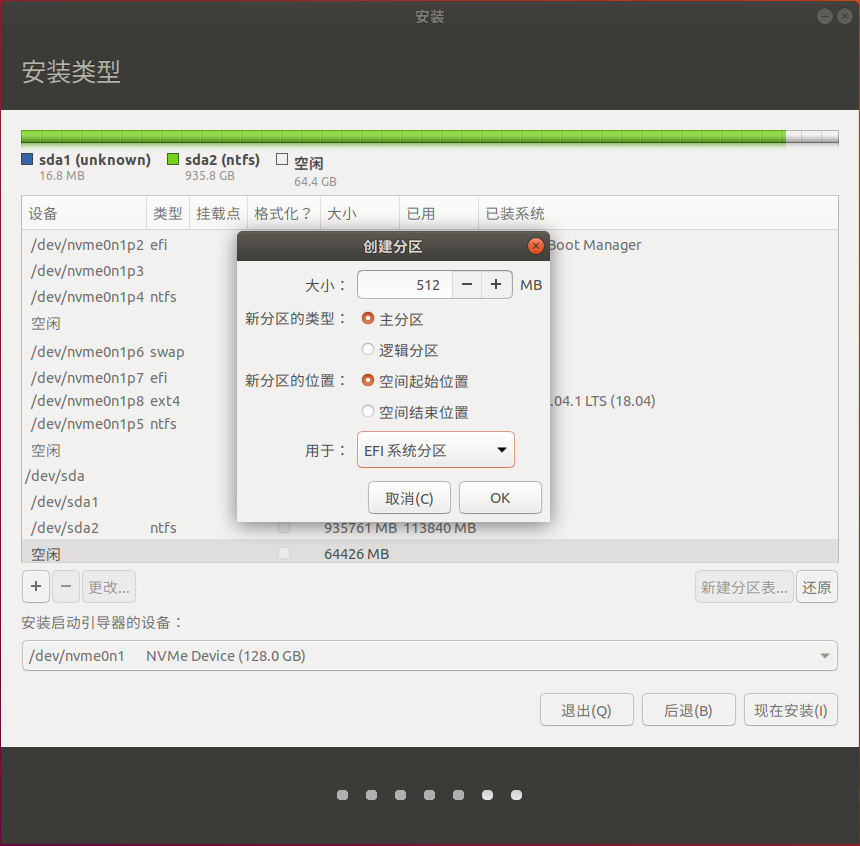The height and width of the screenshot is (846, 860).
Task: Confirm the partition with the OK button
Action: 500,498
